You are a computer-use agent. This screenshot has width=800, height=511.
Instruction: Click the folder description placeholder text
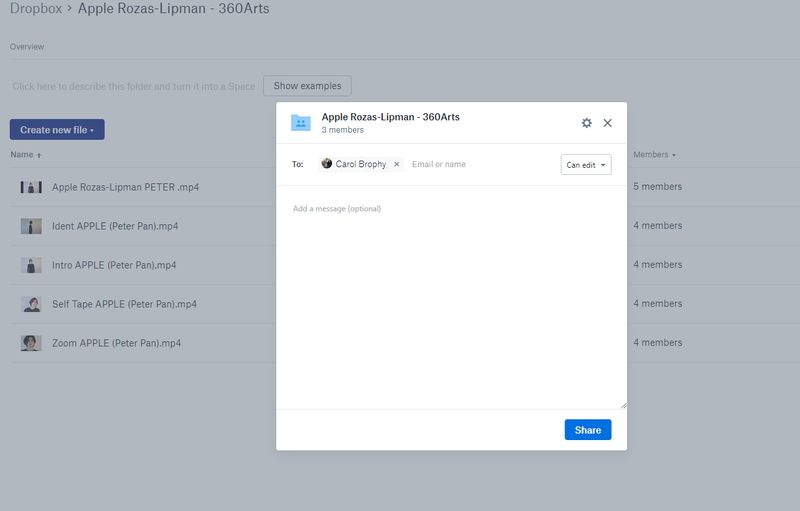134,87
